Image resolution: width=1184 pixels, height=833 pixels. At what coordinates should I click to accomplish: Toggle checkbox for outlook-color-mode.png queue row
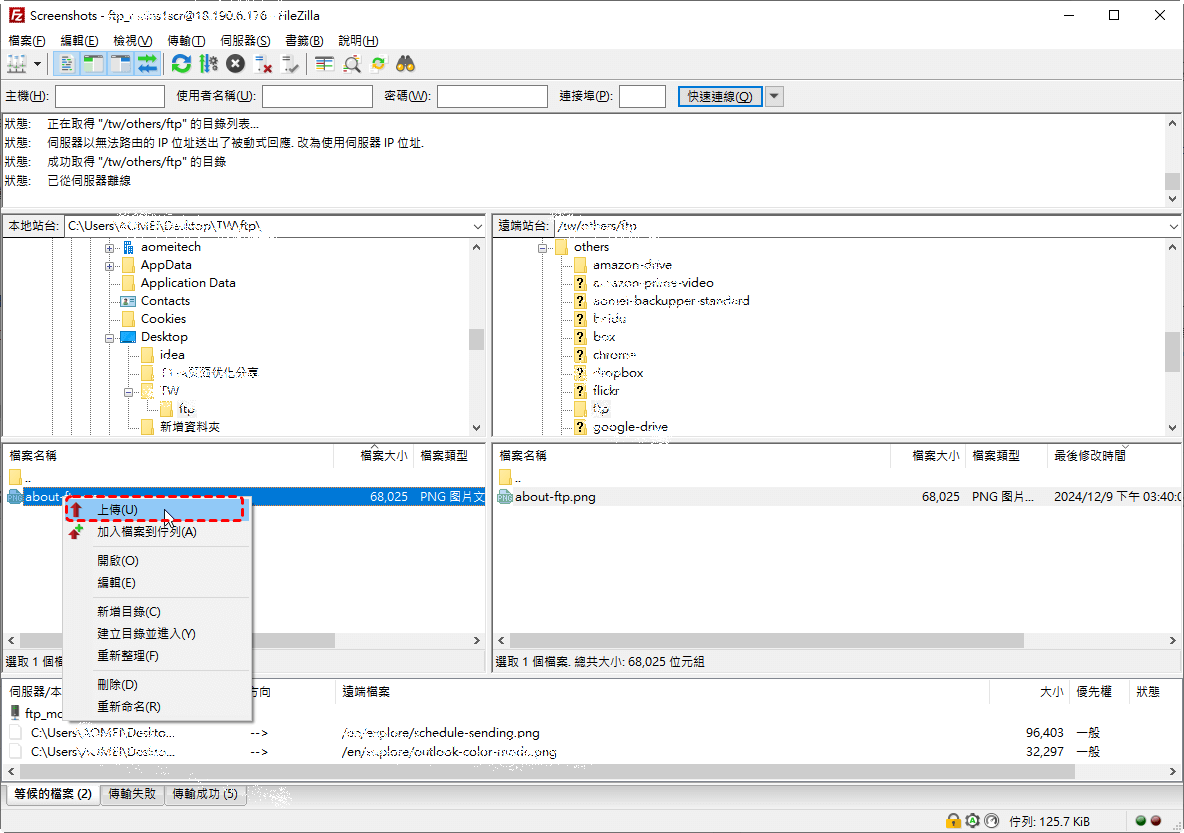pyautogui.click(x=15, y=751)
